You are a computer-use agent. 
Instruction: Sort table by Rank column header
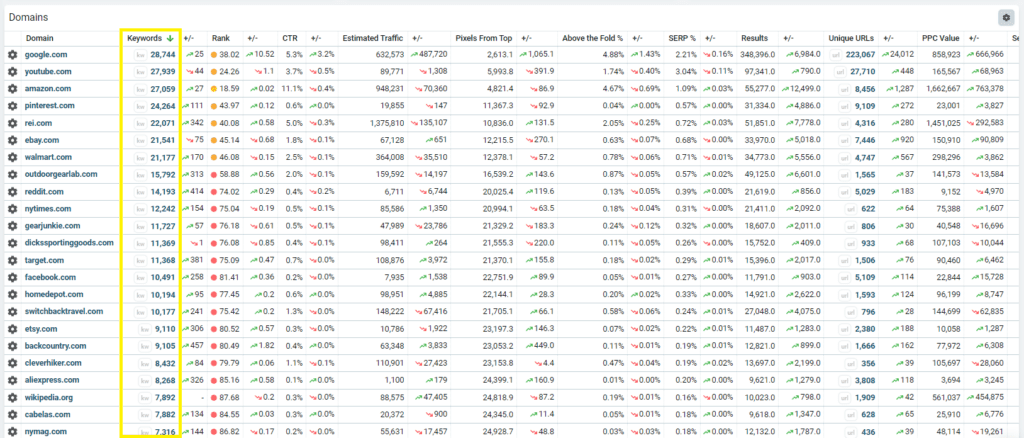[x=220, y=39]
